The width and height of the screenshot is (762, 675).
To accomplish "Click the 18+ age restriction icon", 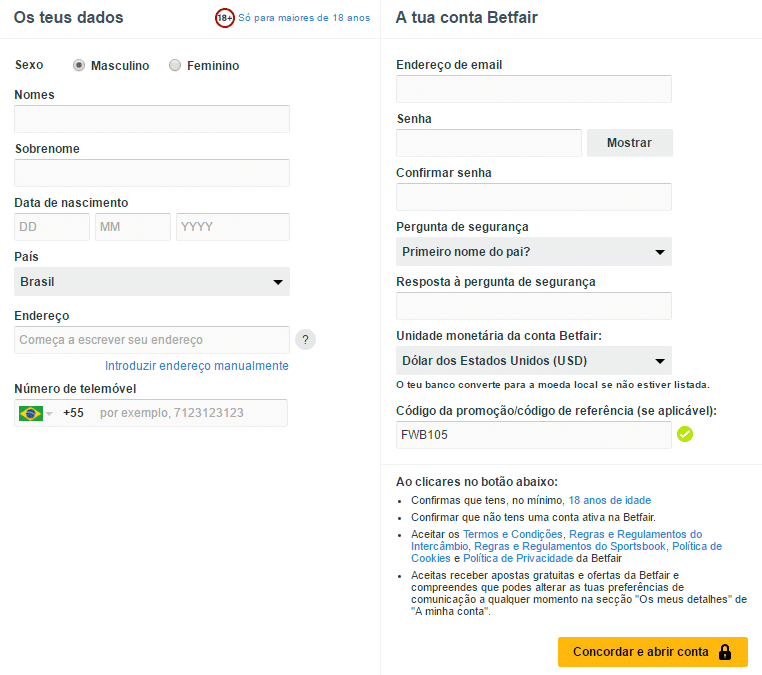I will click(x=225, y=18).
